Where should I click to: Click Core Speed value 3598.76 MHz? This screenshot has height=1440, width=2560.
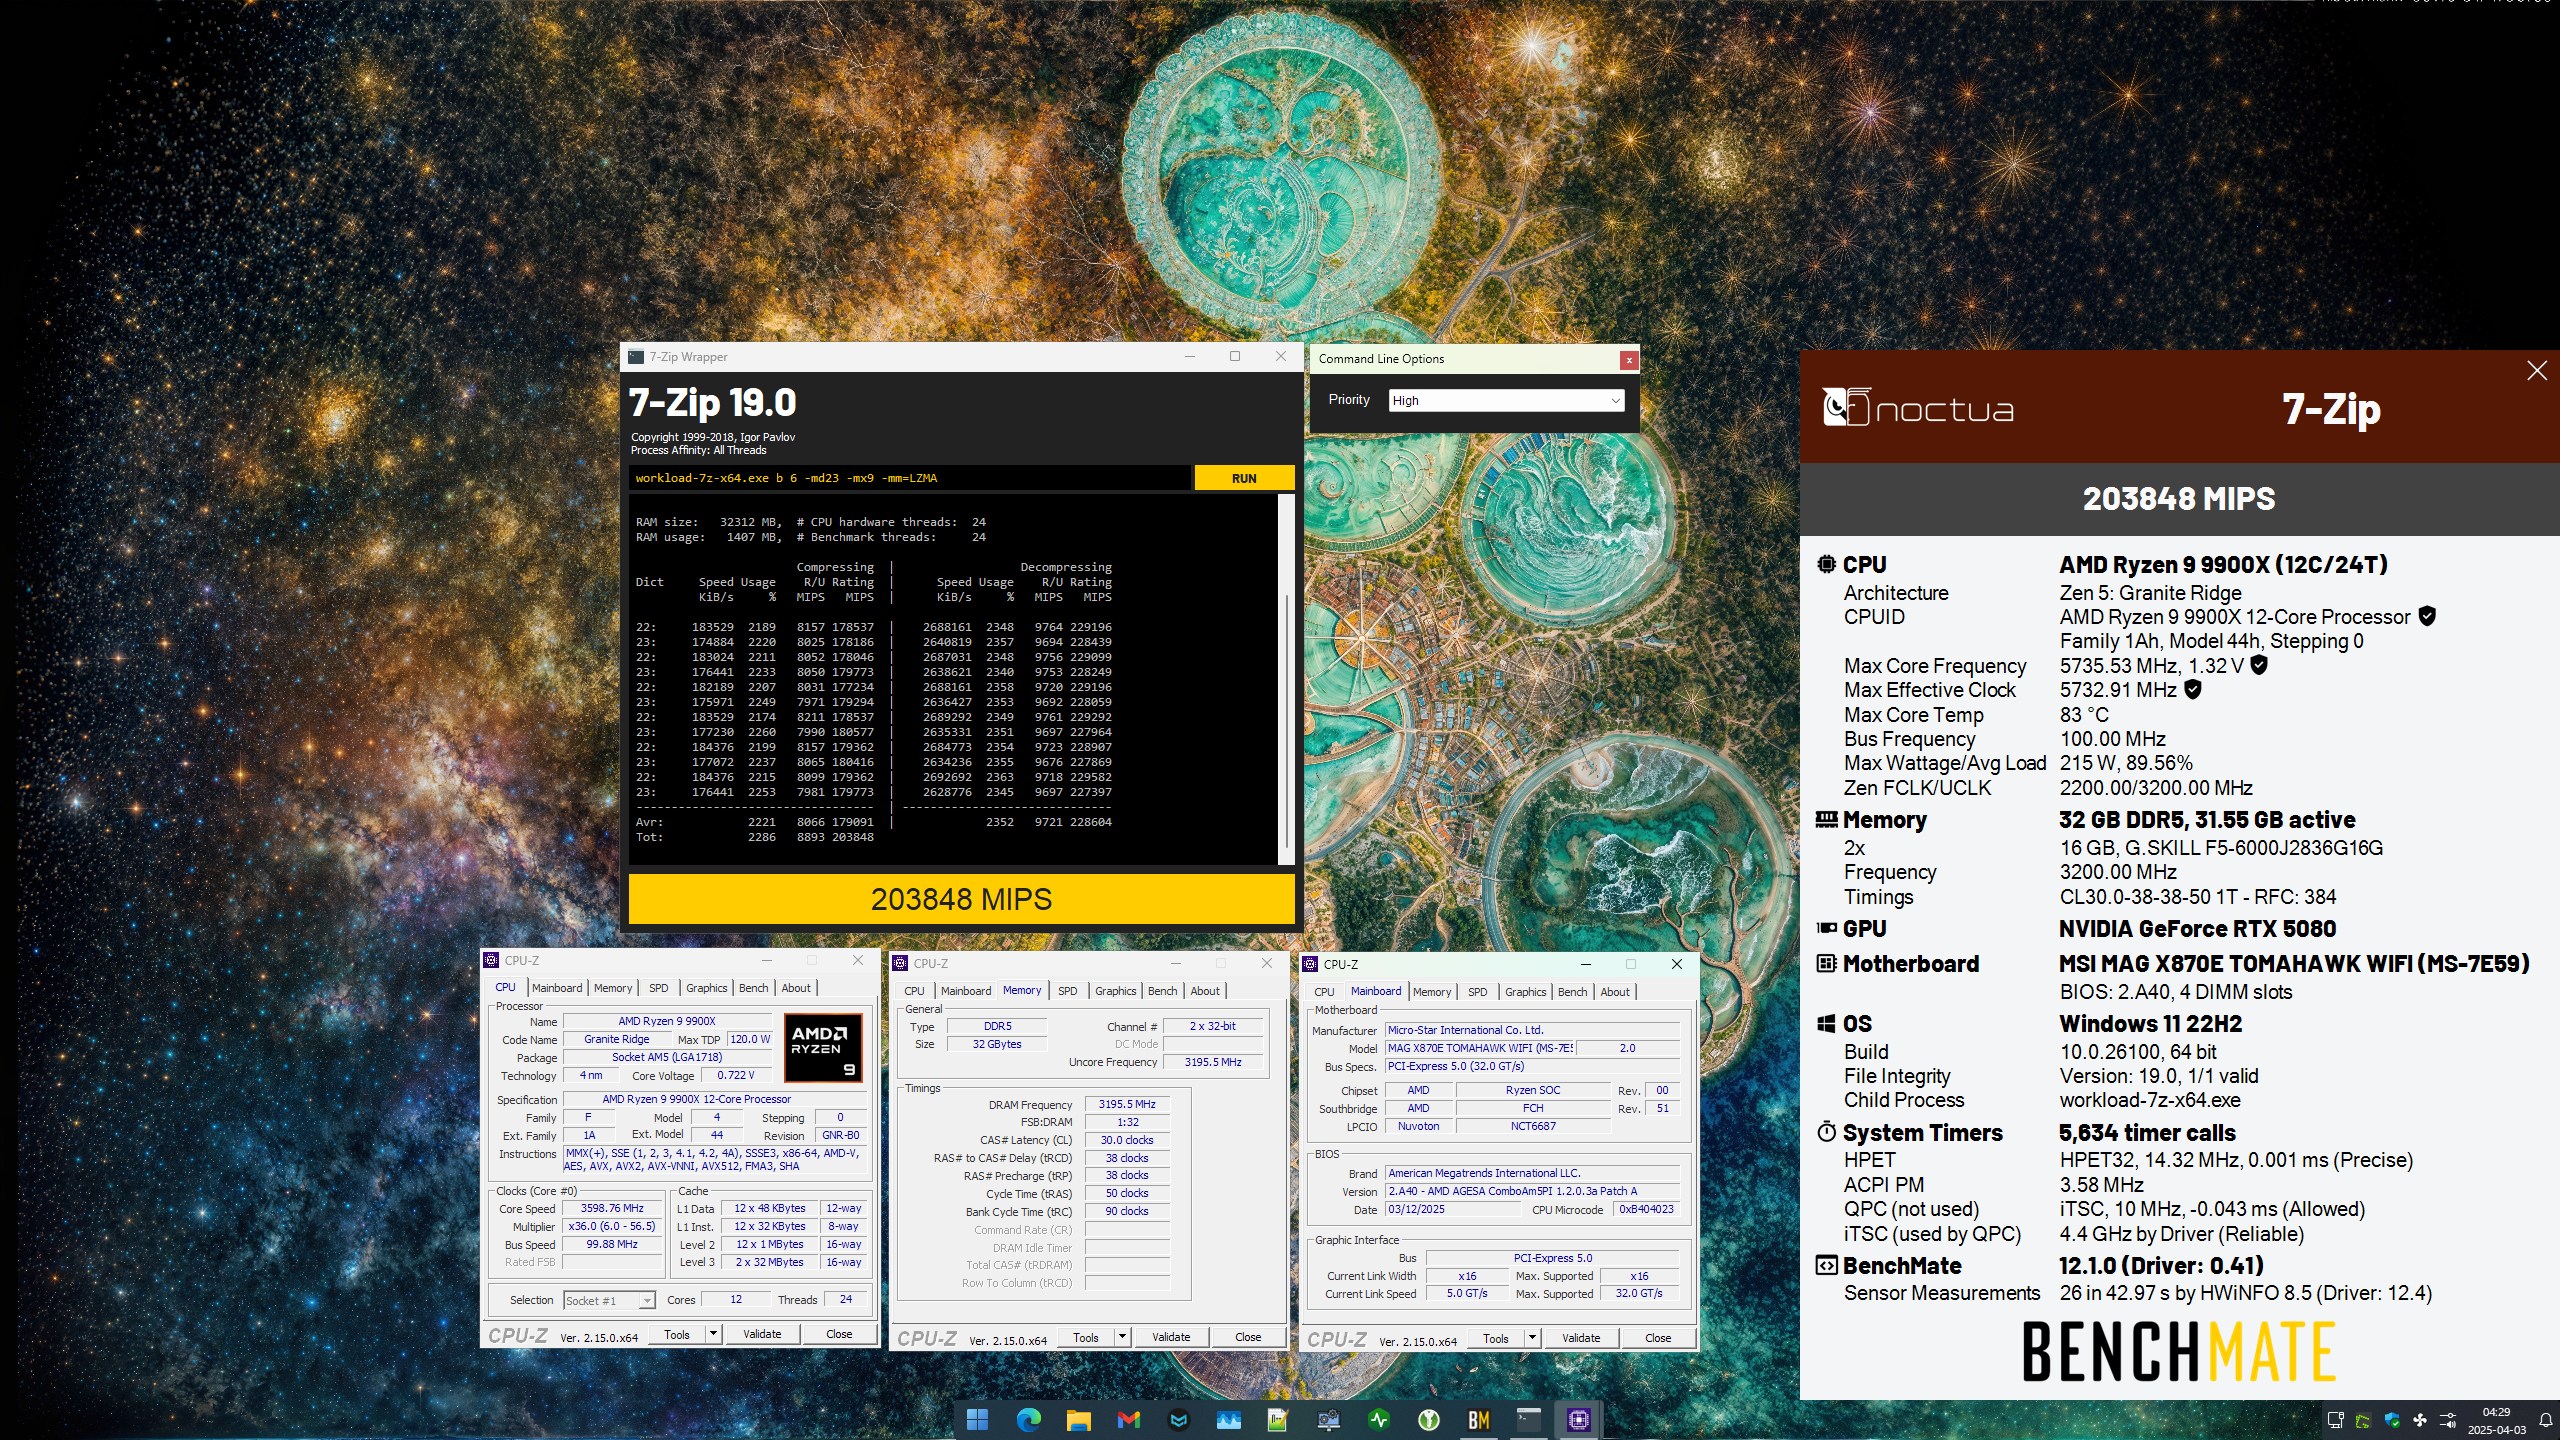(x=612, y=1208)
